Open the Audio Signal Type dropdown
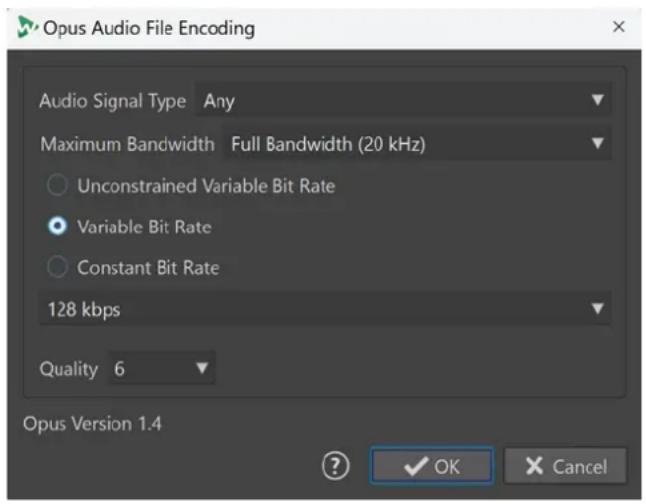646x504 pixels. point(403,100)
